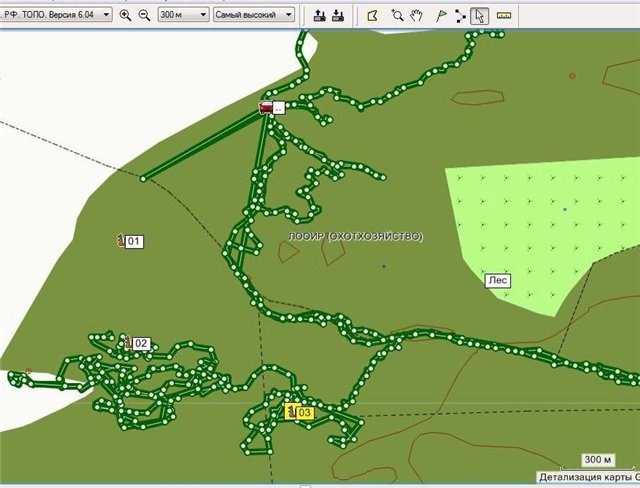Click the zoom in magnifier icon
Viewport: 640px width, 488px height.
pyautogui.click(x=125, y=15)
